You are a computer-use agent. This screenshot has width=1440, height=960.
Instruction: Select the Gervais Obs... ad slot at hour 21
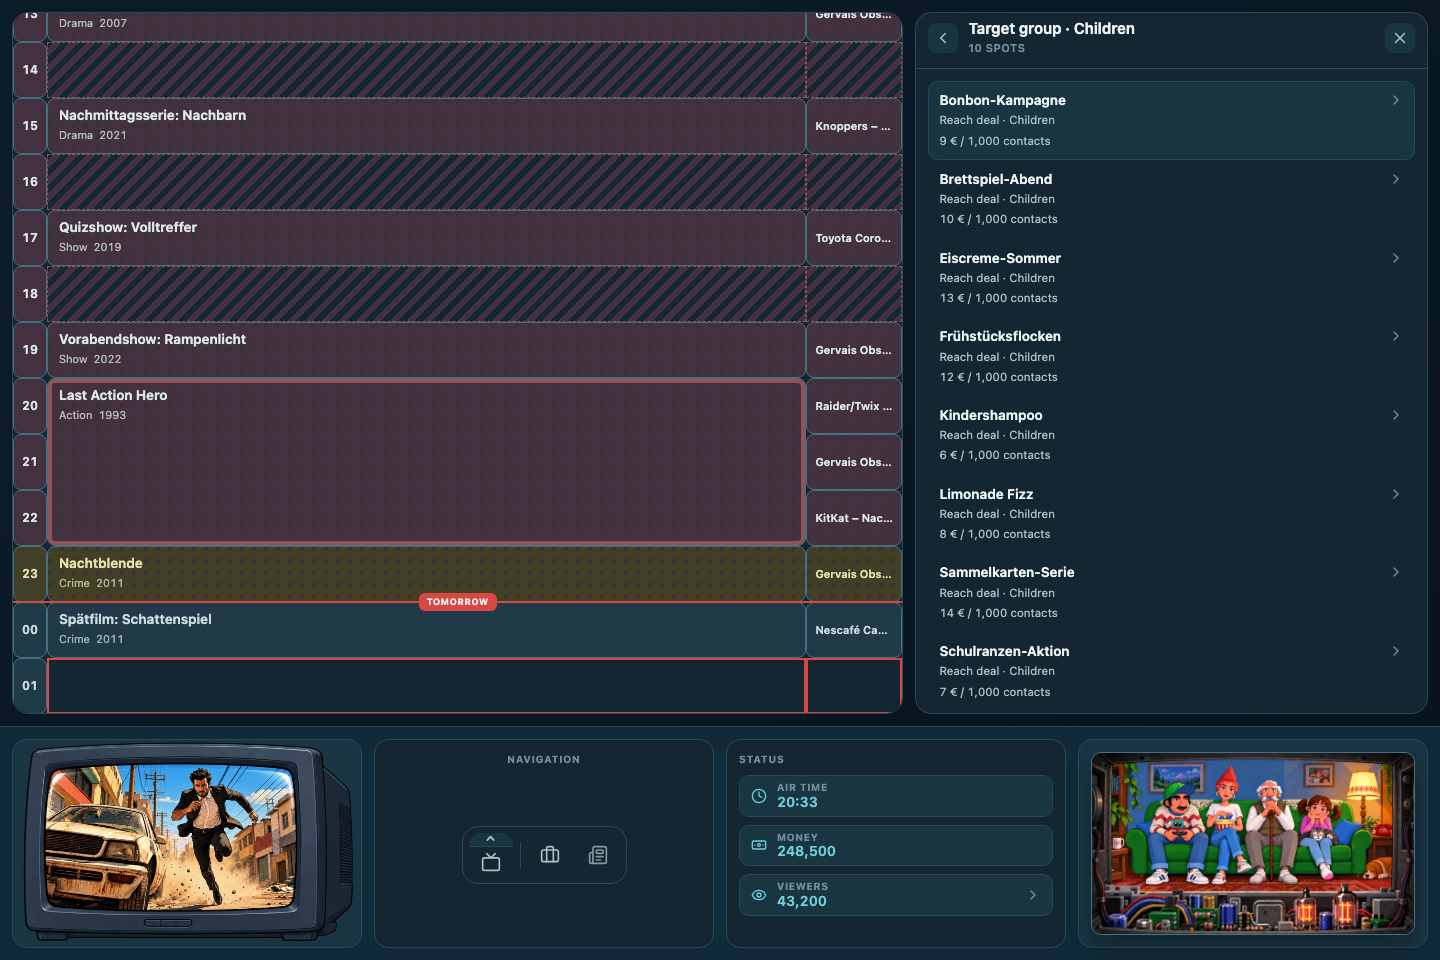(854, 462)
